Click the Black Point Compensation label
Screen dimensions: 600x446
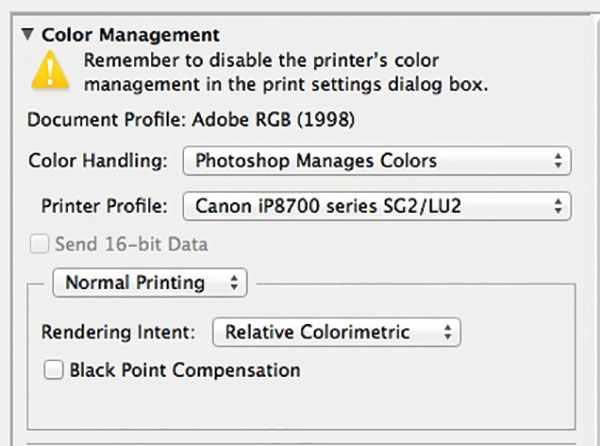tap(185, 370)
